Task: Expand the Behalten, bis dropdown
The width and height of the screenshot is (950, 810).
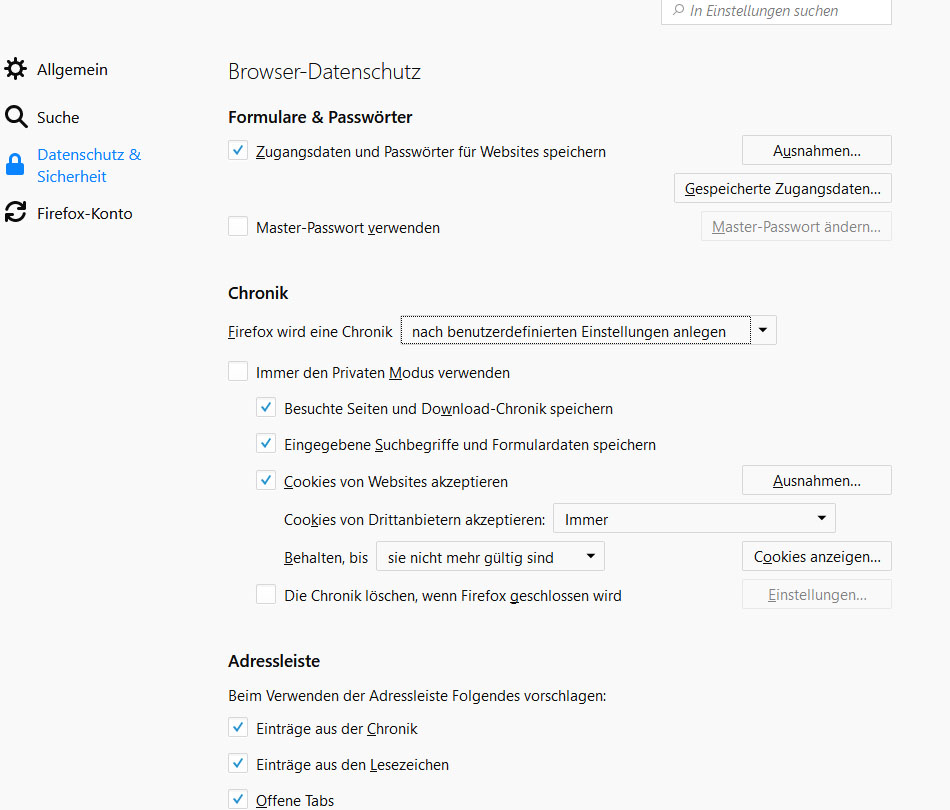Action: click(x=490, y=557)
